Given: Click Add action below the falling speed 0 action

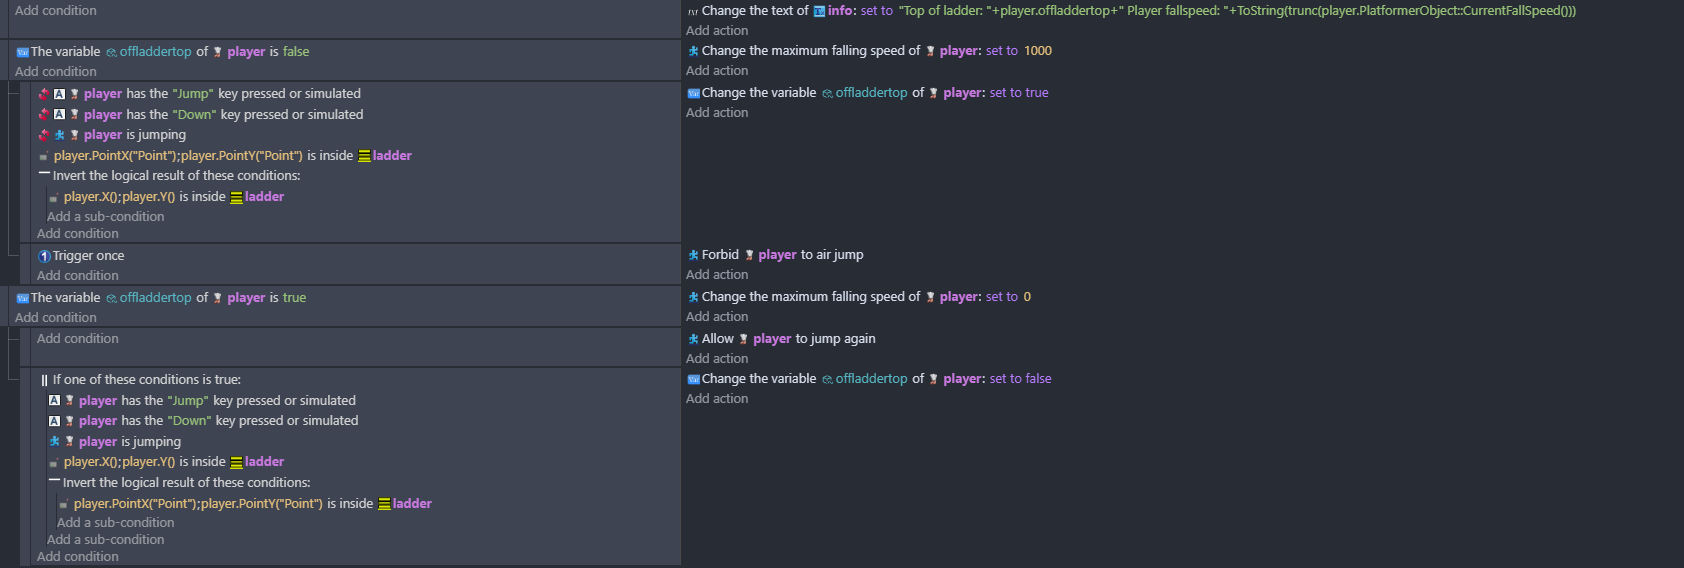Looking at the screenshot, I should (717, 317).
